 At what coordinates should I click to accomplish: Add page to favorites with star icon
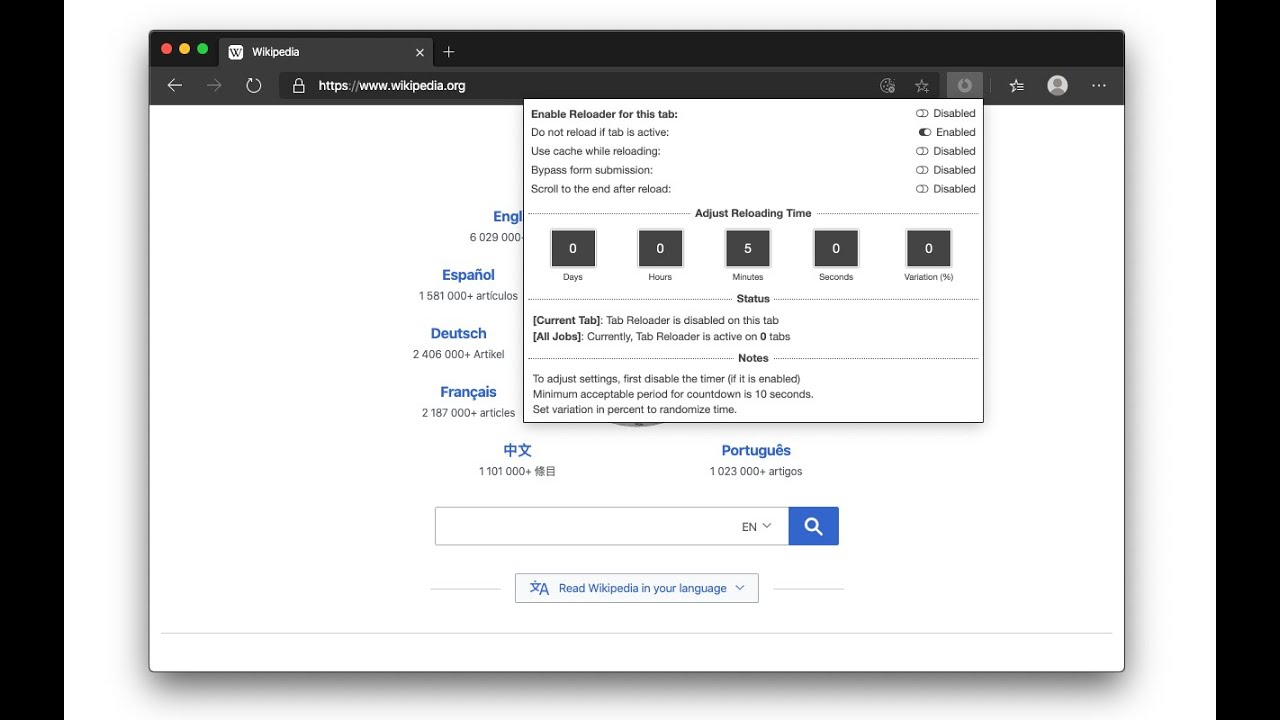(922, 86)
